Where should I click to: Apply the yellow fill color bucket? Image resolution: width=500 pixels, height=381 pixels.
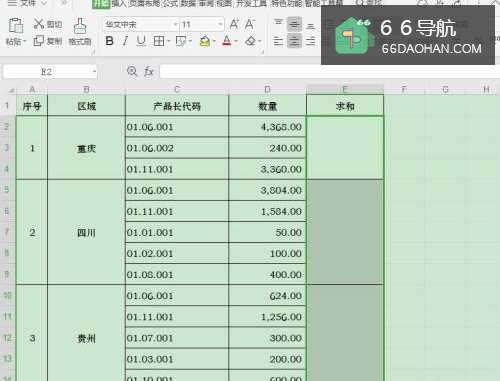pos(205,41)
